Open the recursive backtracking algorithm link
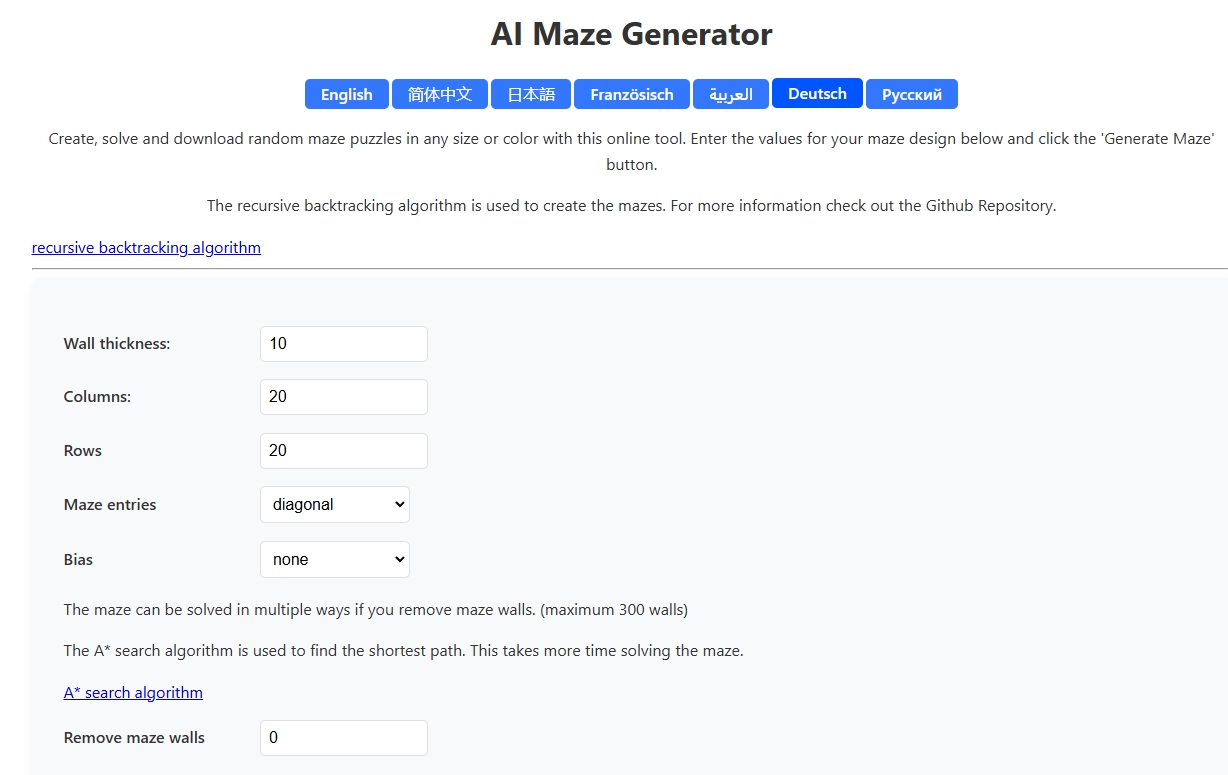This screenshot has width=1228, height=775. point(145,247)
